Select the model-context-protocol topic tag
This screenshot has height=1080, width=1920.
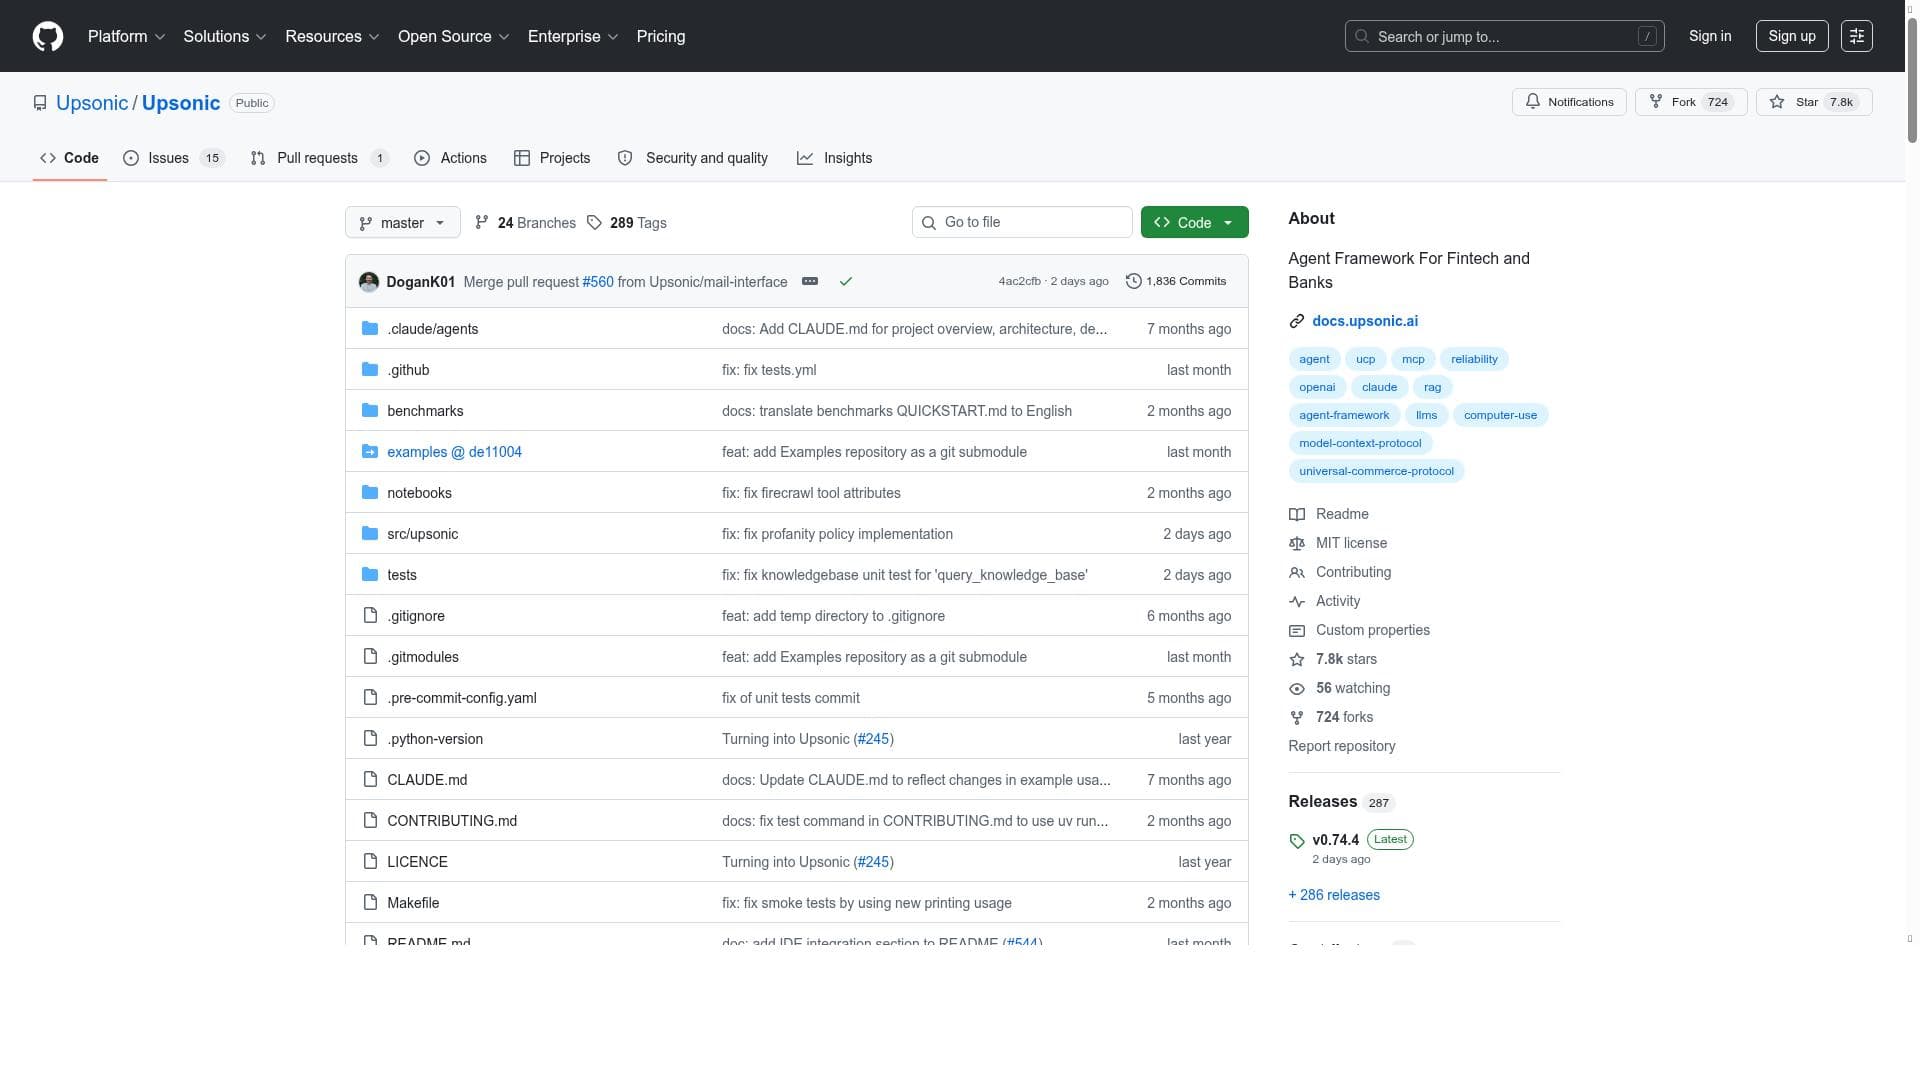pos(1359,443)
